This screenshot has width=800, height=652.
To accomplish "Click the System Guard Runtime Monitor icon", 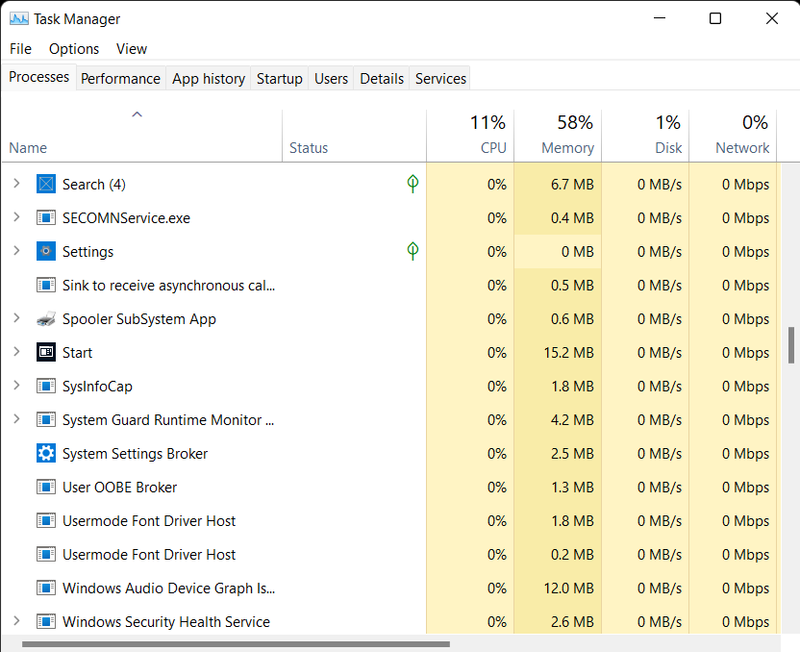I will 46,420.
